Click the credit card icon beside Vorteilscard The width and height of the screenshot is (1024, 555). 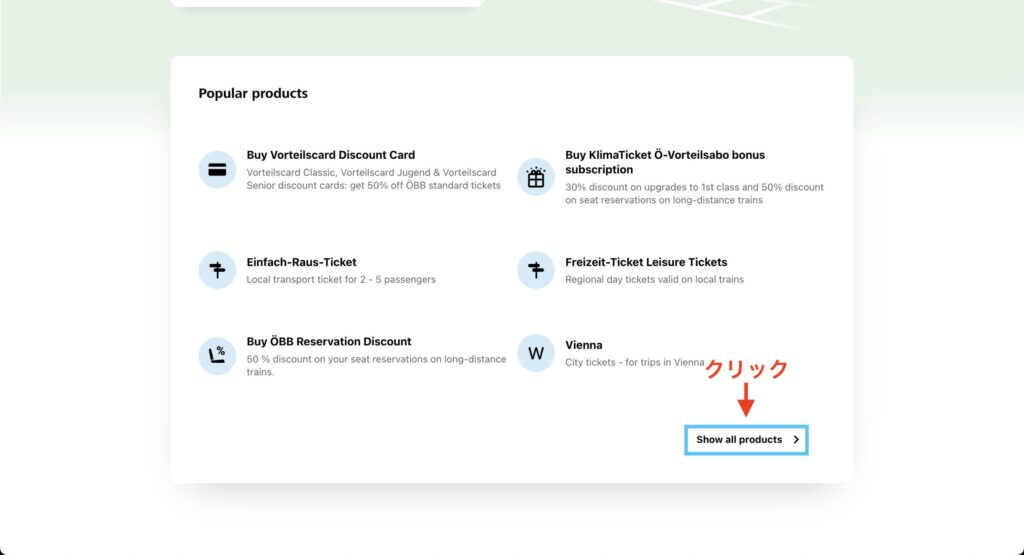tap(217, 170)
